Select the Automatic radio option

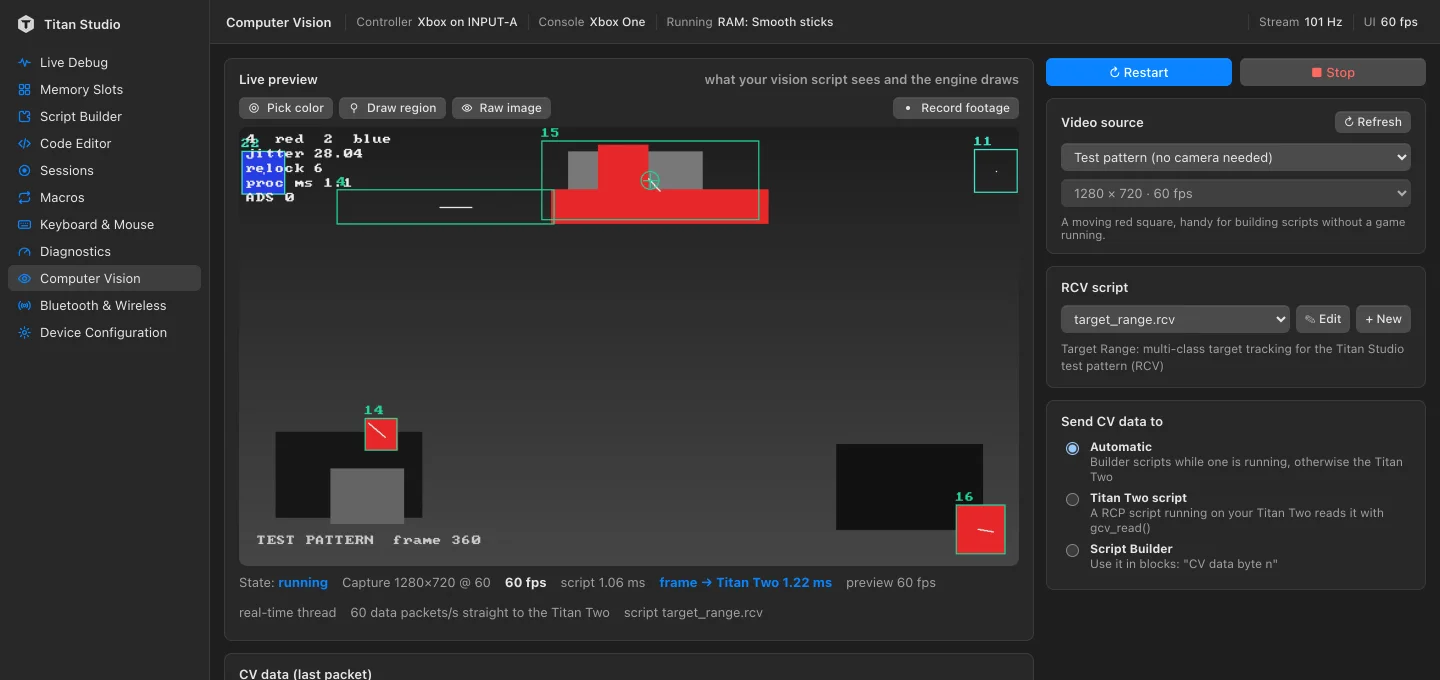click(x=1072, y=448)
